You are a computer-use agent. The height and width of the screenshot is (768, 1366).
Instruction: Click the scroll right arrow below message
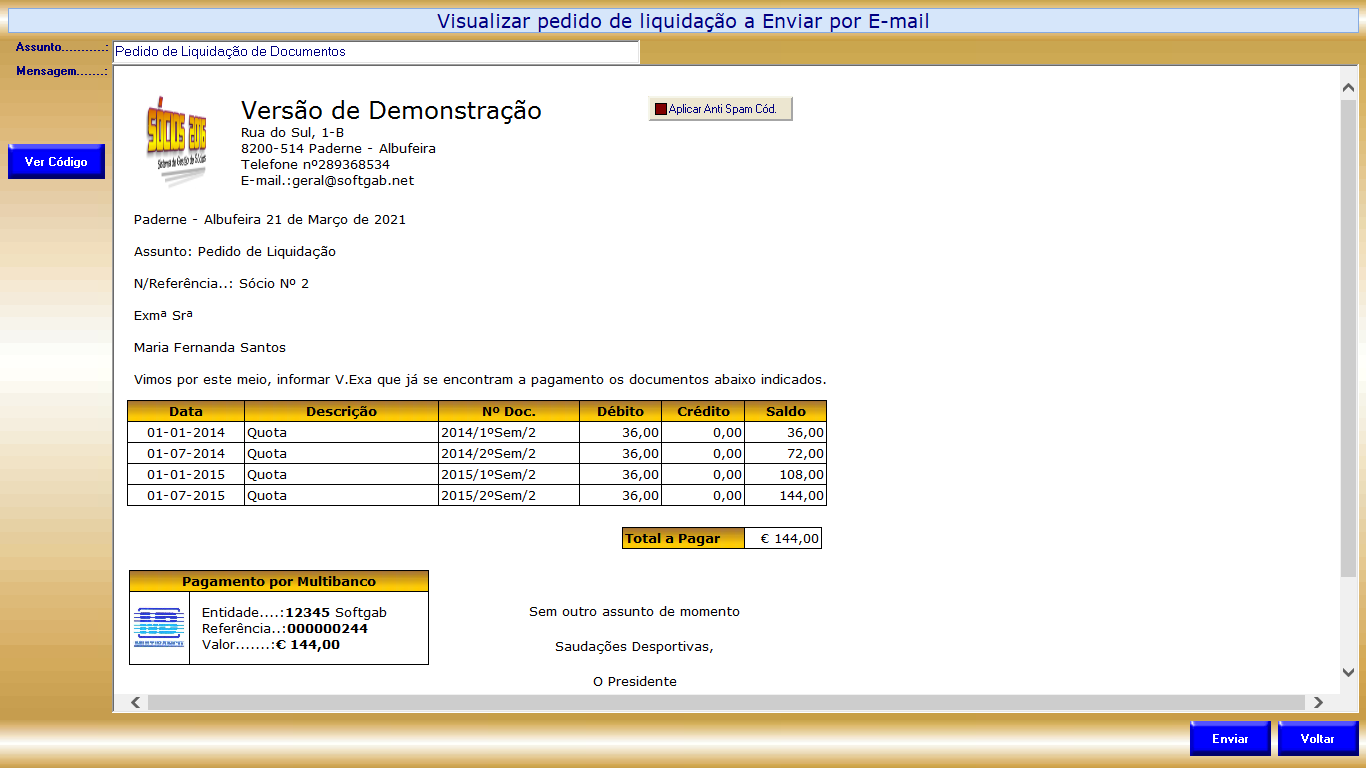[x=1318, y=702]
